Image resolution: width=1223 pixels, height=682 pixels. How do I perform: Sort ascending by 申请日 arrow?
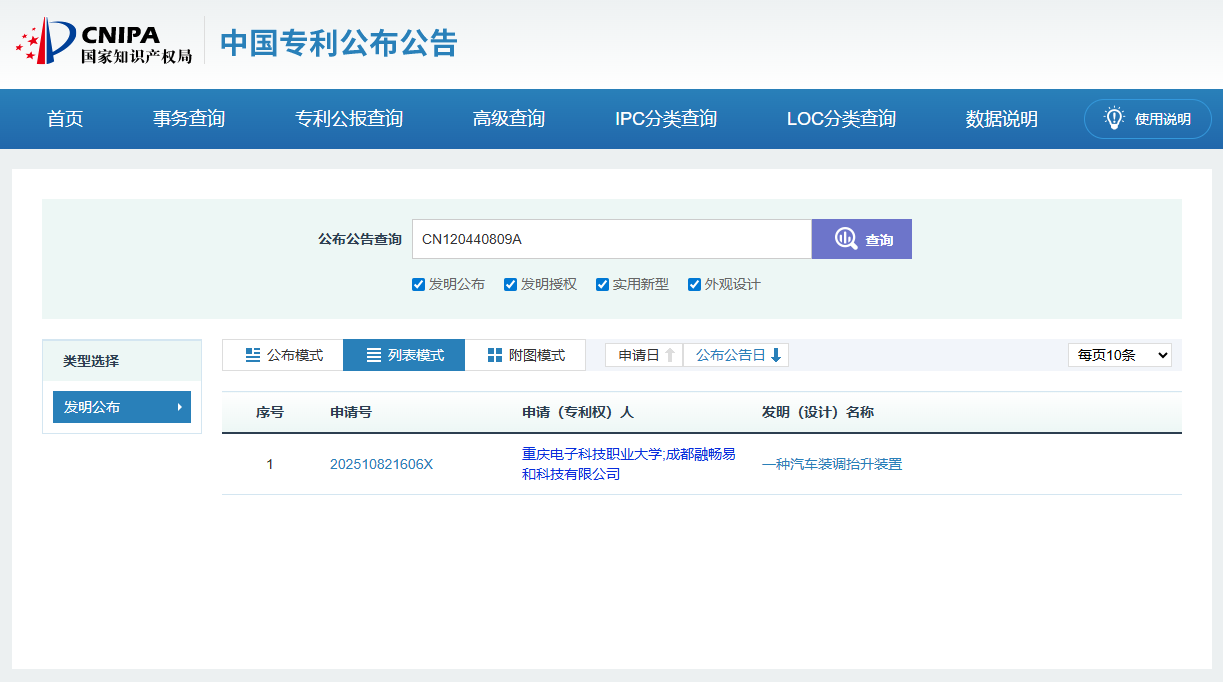tap(670, 355)
